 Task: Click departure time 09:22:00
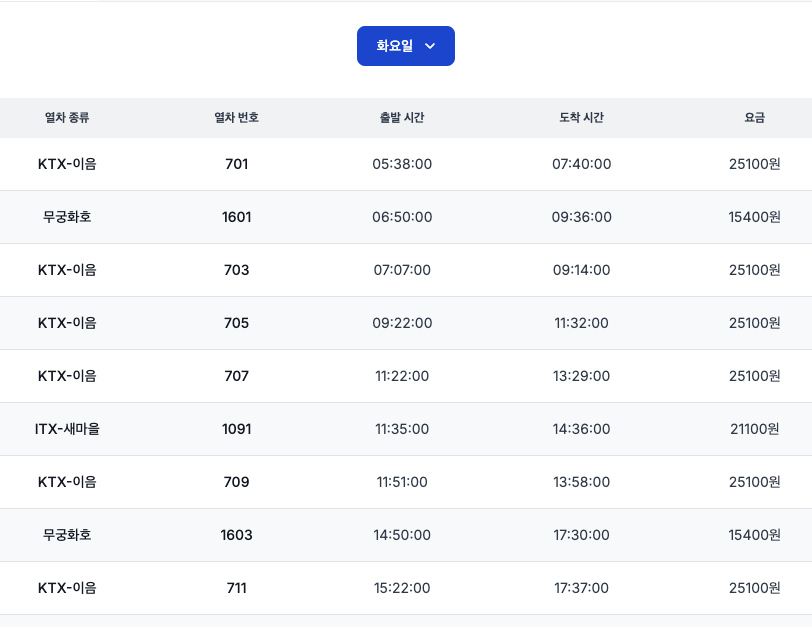pos(402,323)
